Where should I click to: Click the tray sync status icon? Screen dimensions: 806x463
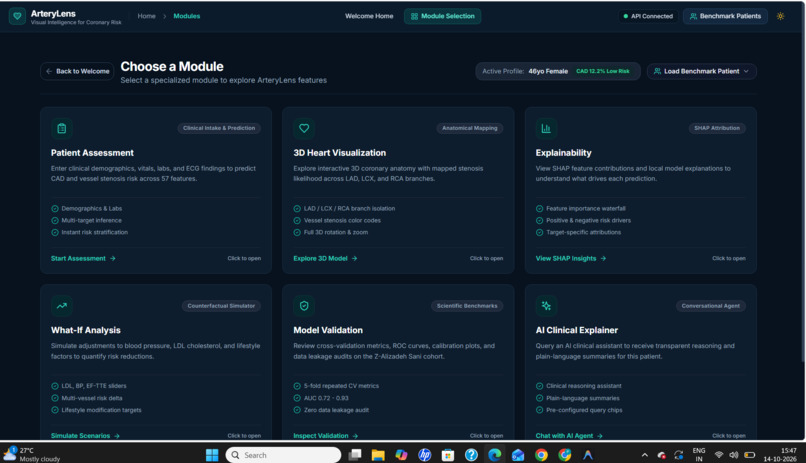(x=679, y=455)
